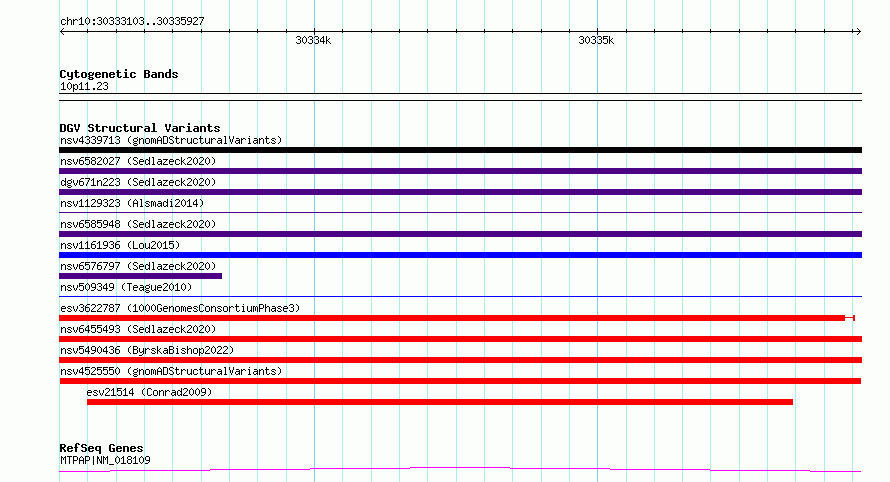Viewport: 890px width, 482px height.
Task: Click the right arrow of the ruler
Action: [x=858, y=31]
